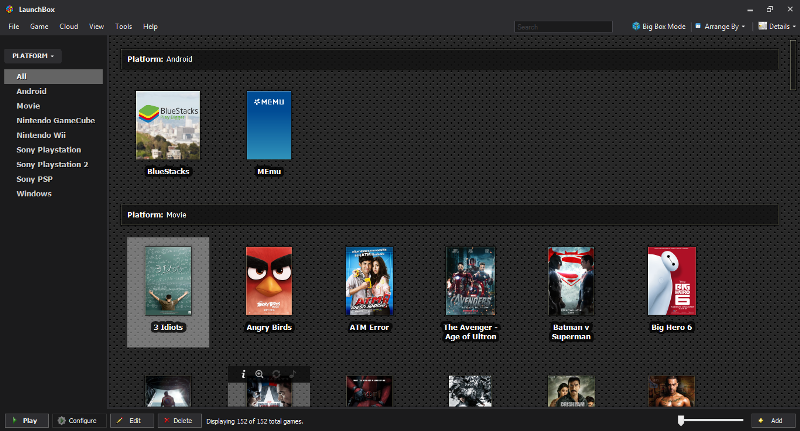Viewport: 800px width, 431px height.
Task: Select Windows platform in sidebar
Action: pyautogui.click(x=34, y=194)
